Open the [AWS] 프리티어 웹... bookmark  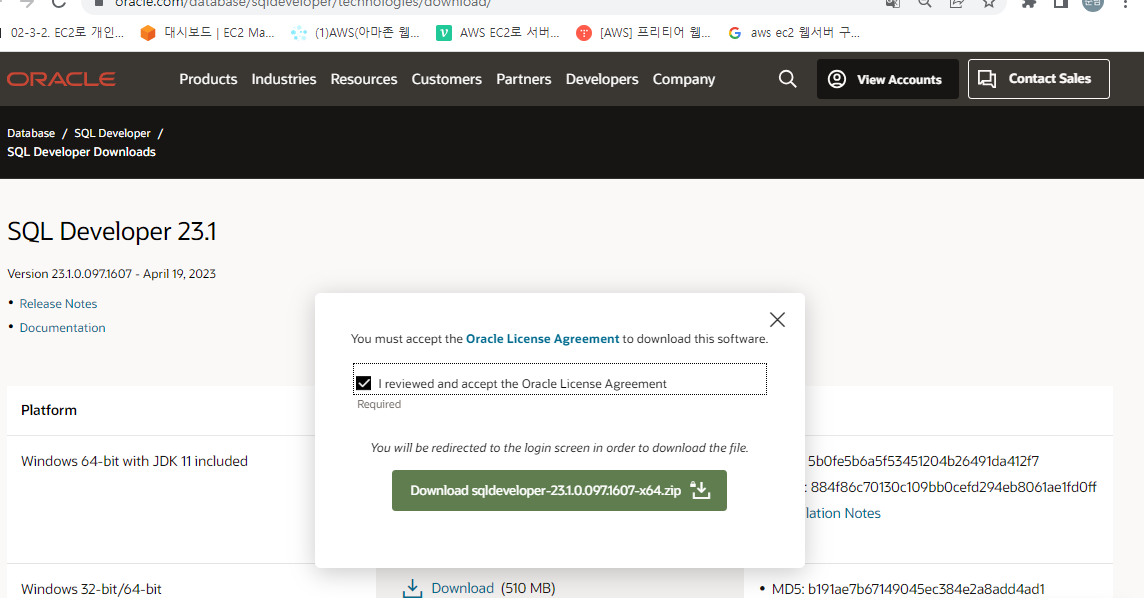(644, 32)
